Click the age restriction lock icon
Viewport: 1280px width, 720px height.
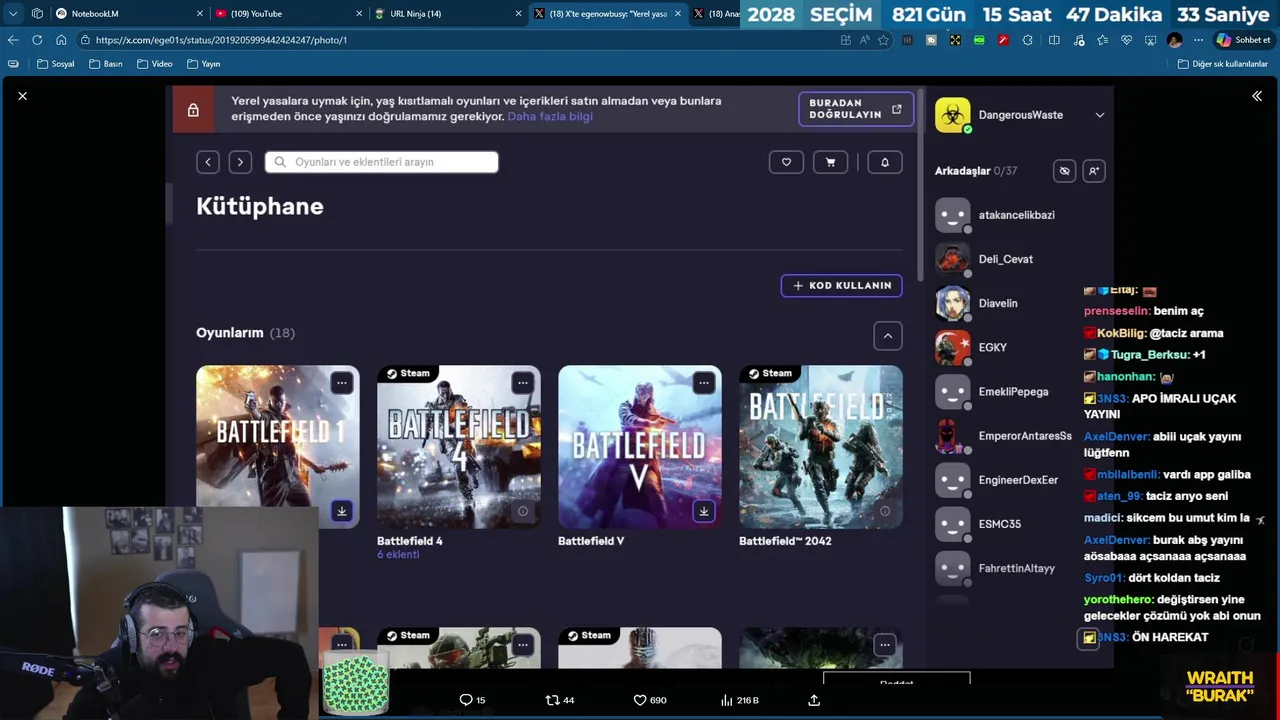pyautogui.click(x=193, y=110)
